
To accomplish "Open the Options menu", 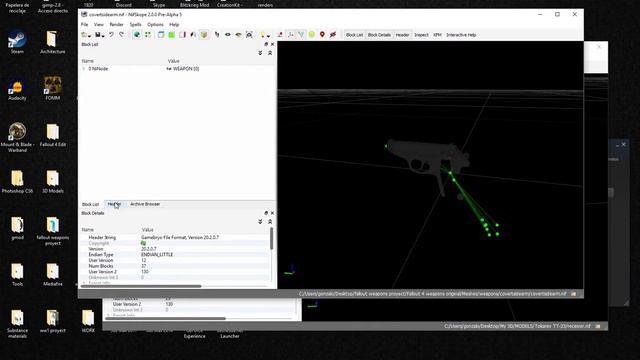I will [x=155, y=24].
